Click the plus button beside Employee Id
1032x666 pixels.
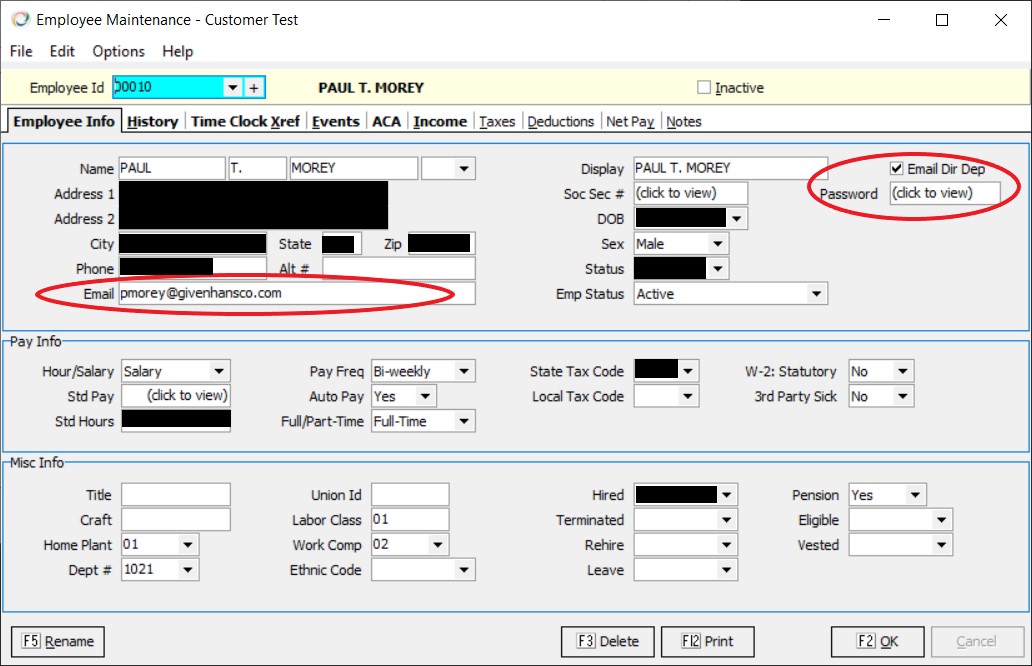pos(254,88)
